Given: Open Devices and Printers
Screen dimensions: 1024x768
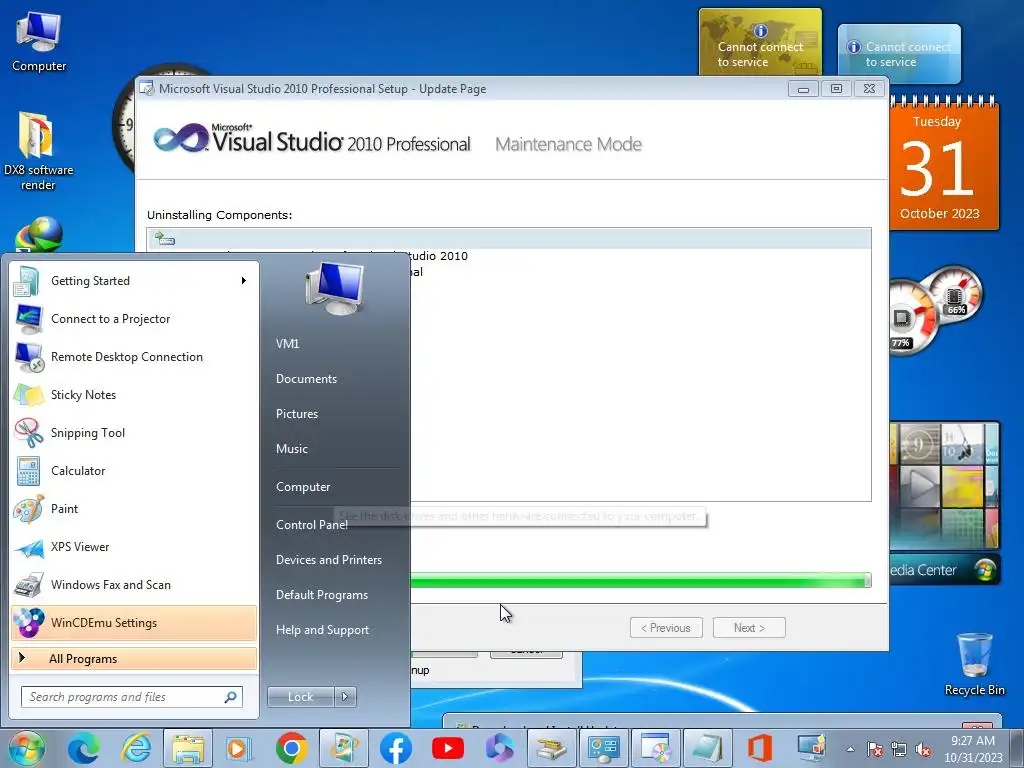Looking at the screenshot, I should click(x=328, y=560).
